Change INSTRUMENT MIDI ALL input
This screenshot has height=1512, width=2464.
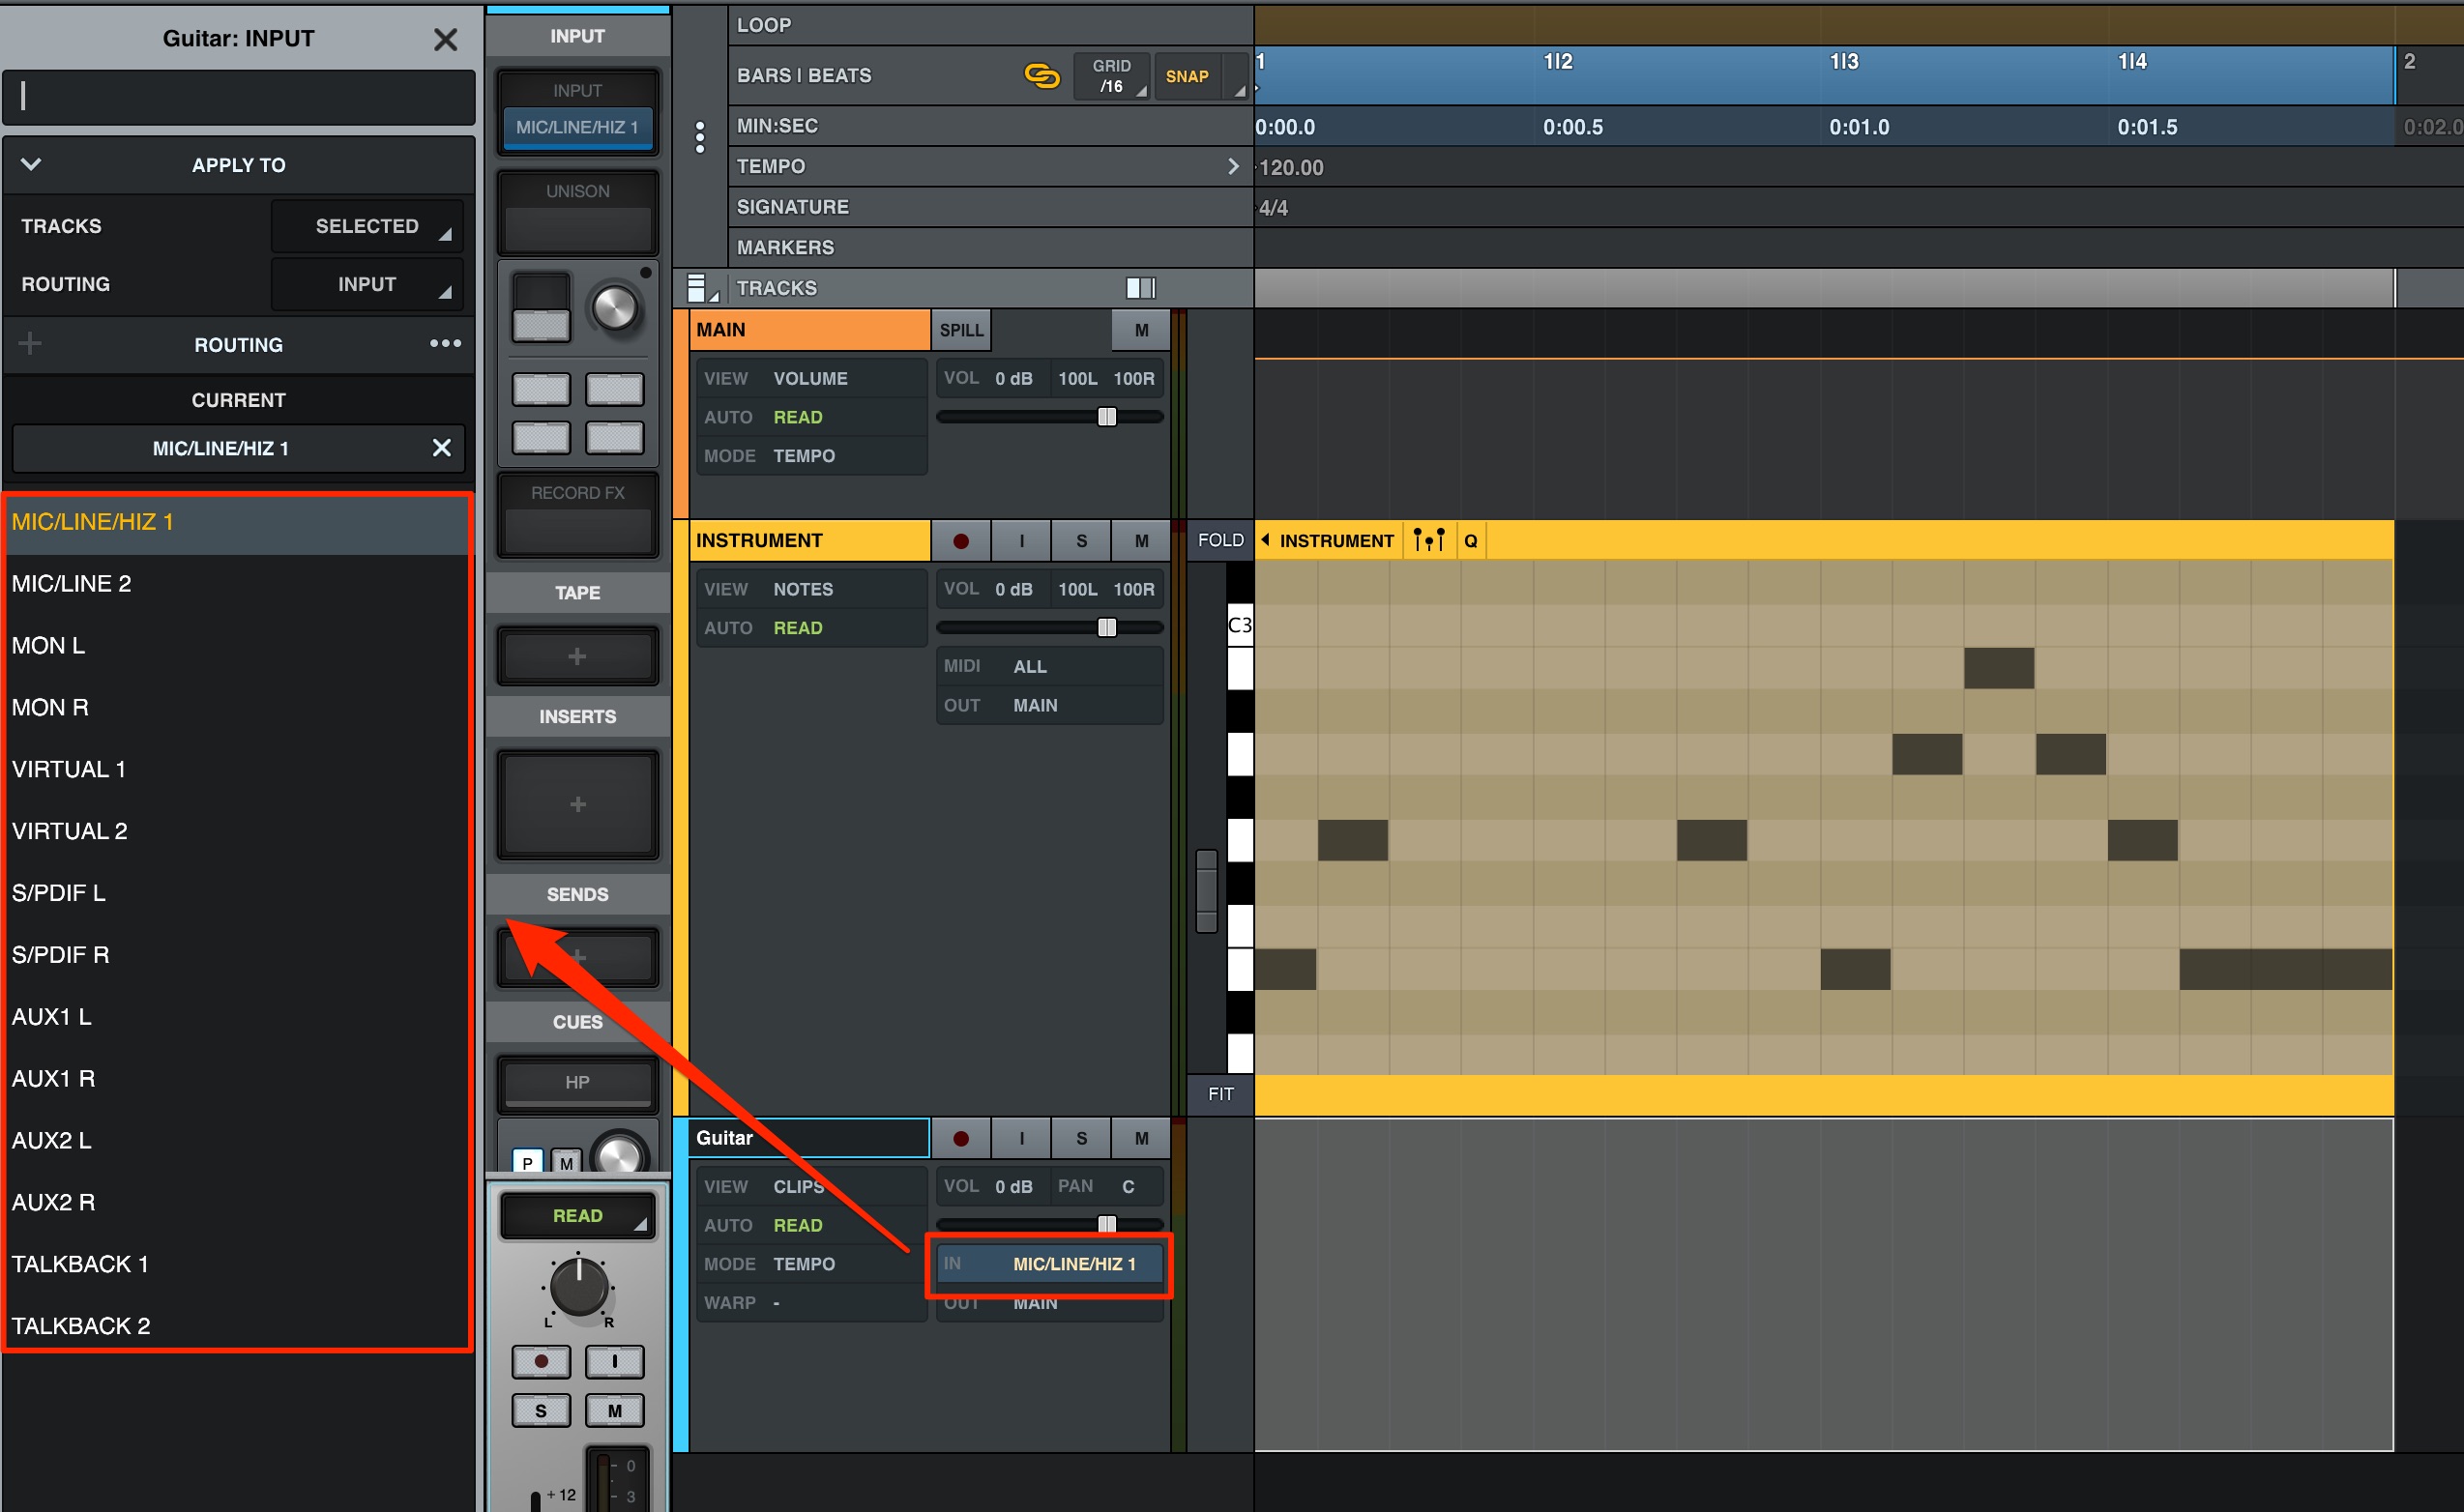pos(1049,666)
